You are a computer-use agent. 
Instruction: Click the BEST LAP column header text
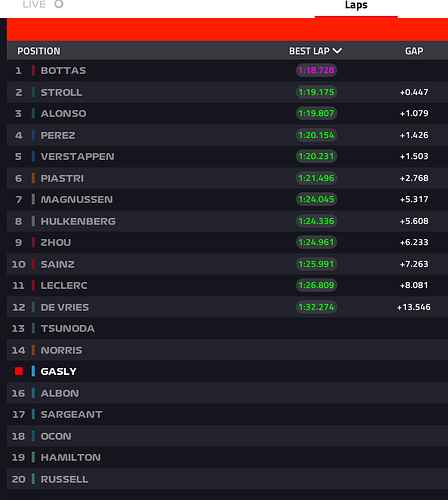(x=309, y=51)
